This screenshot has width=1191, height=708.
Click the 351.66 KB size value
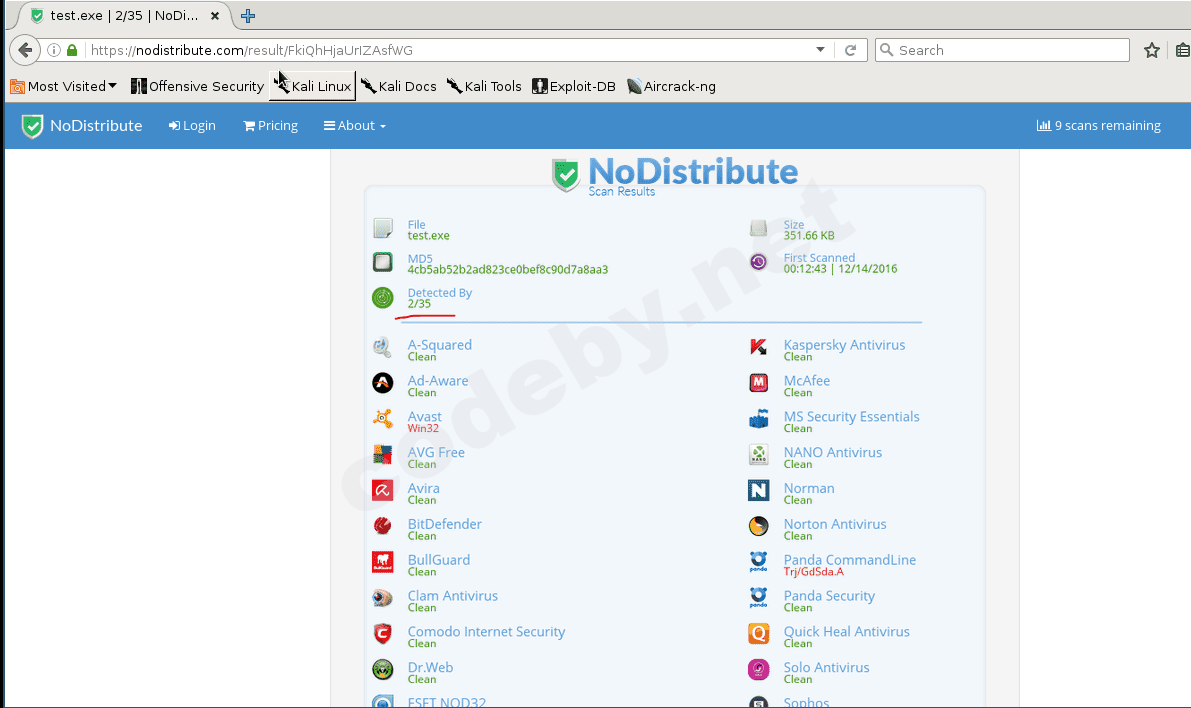click(809, 235)
